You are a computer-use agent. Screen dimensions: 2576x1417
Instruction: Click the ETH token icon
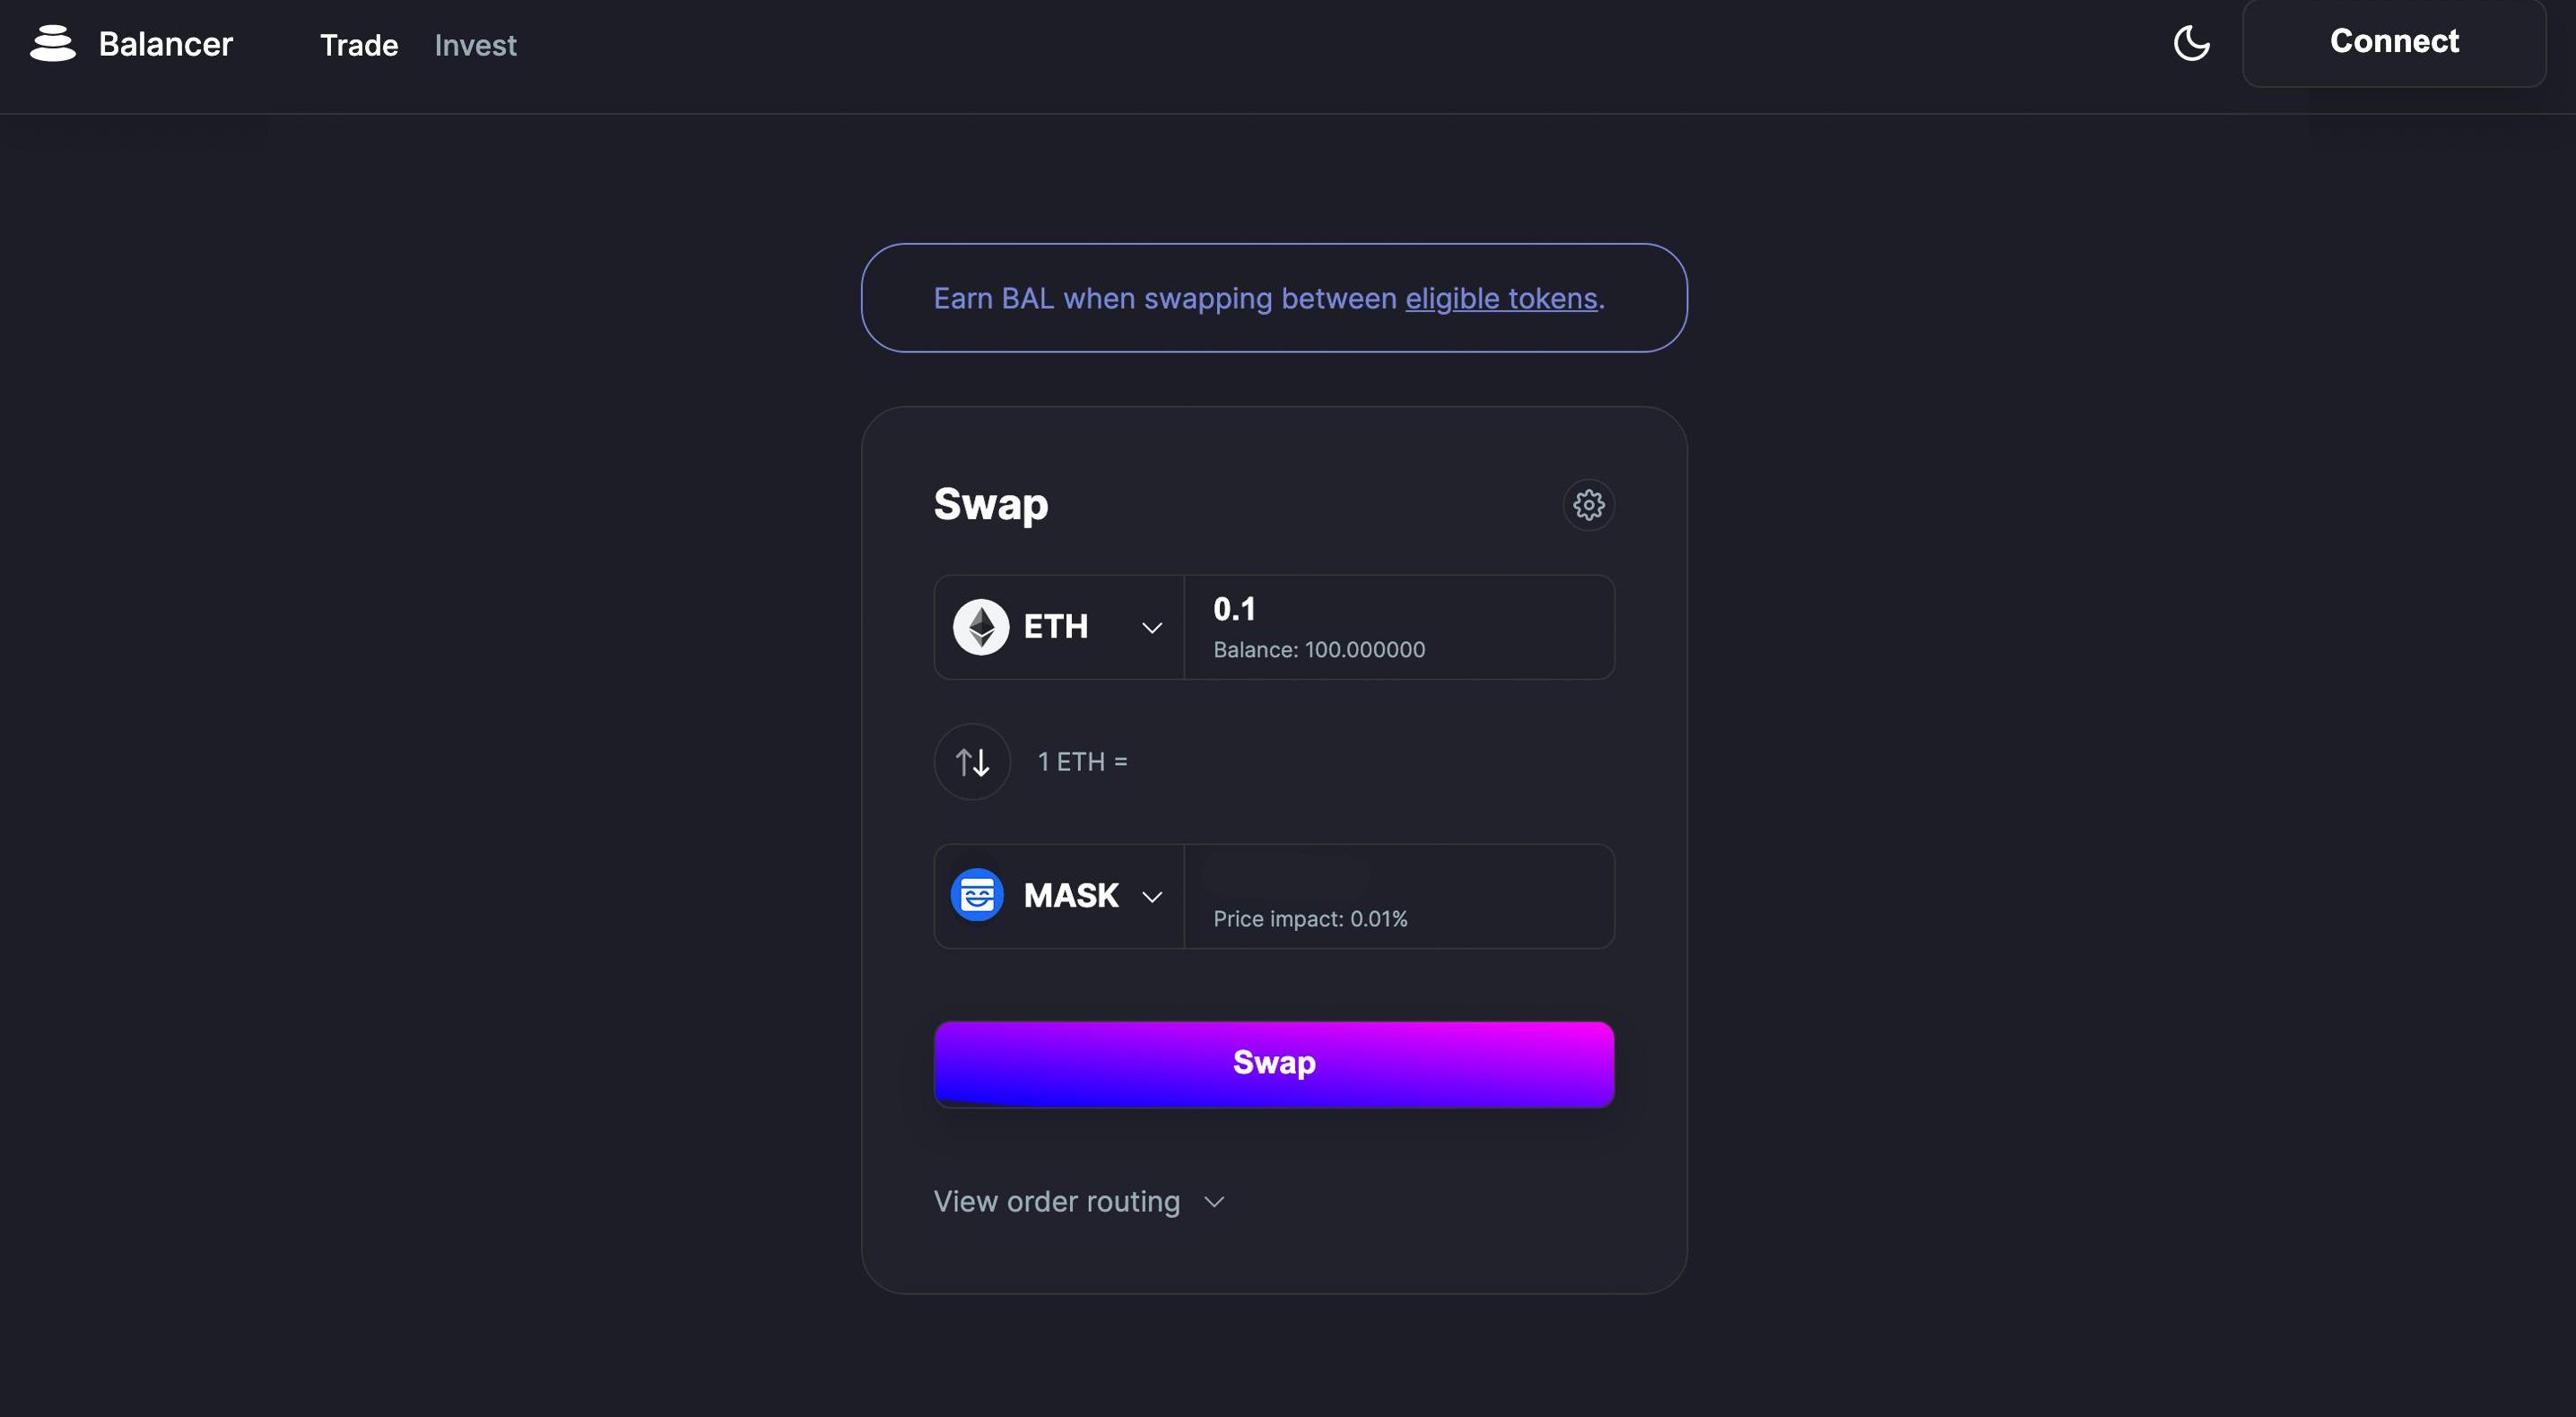click(x=980, y=627)
